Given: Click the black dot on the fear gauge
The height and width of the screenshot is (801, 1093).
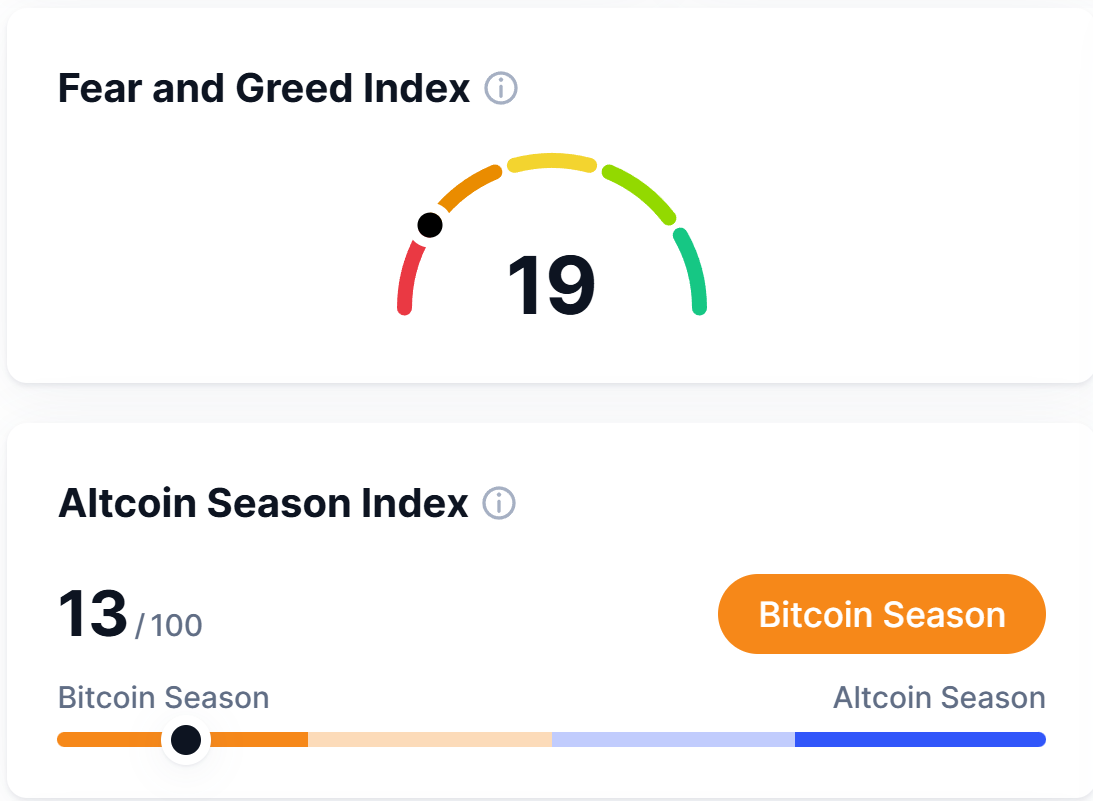Looking at the screenshot, I should tap(430, 225).
